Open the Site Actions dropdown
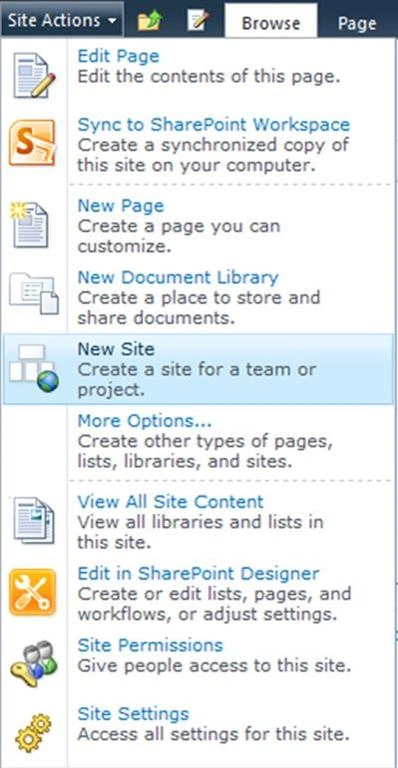Viewport: 398px width, 768px height. [62, 21]
